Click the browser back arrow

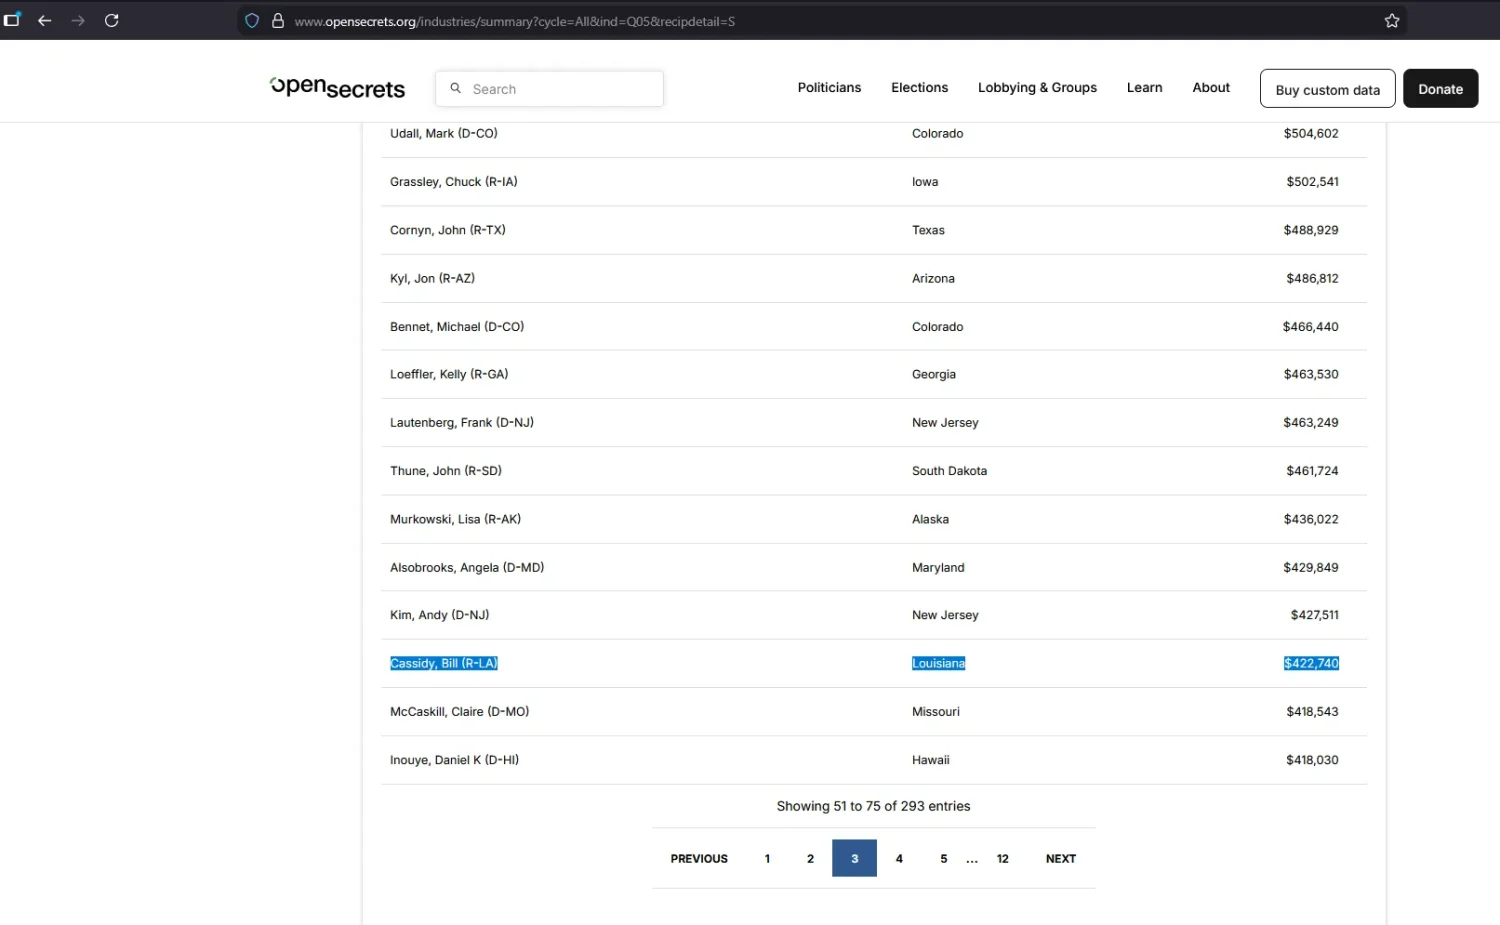(44, 20)
